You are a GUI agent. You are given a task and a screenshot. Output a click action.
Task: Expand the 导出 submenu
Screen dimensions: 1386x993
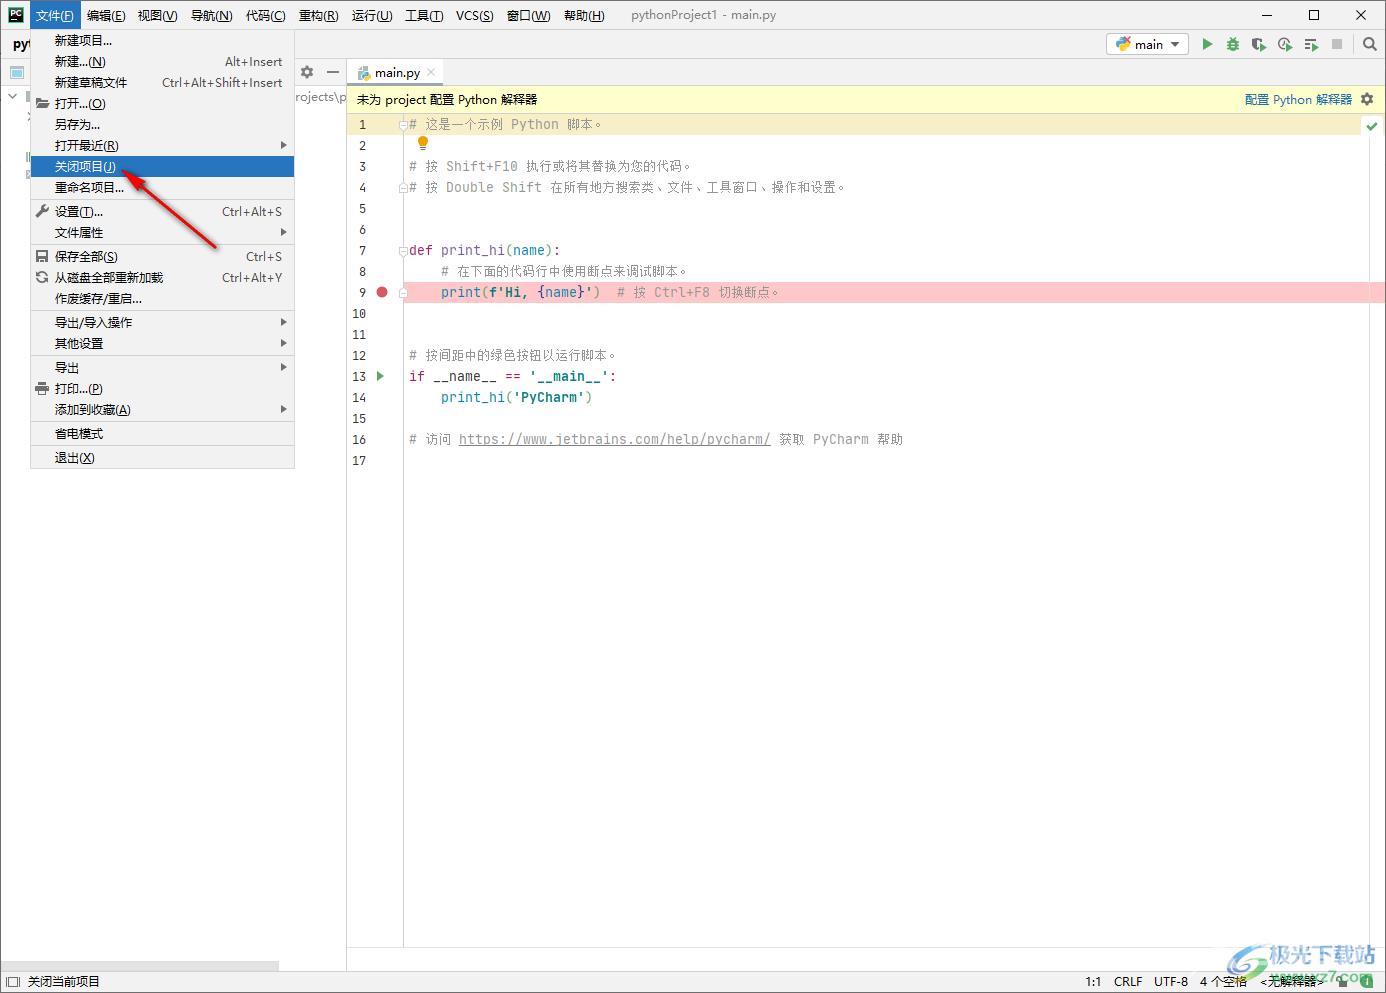point(162,367)
